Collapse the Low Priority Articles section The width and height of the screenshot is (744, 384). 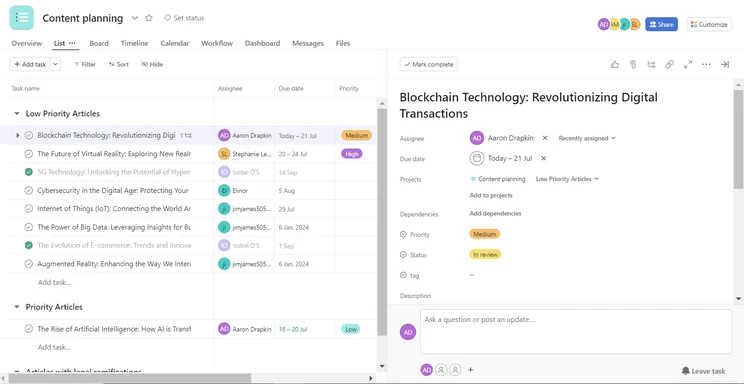click(17, 114)
